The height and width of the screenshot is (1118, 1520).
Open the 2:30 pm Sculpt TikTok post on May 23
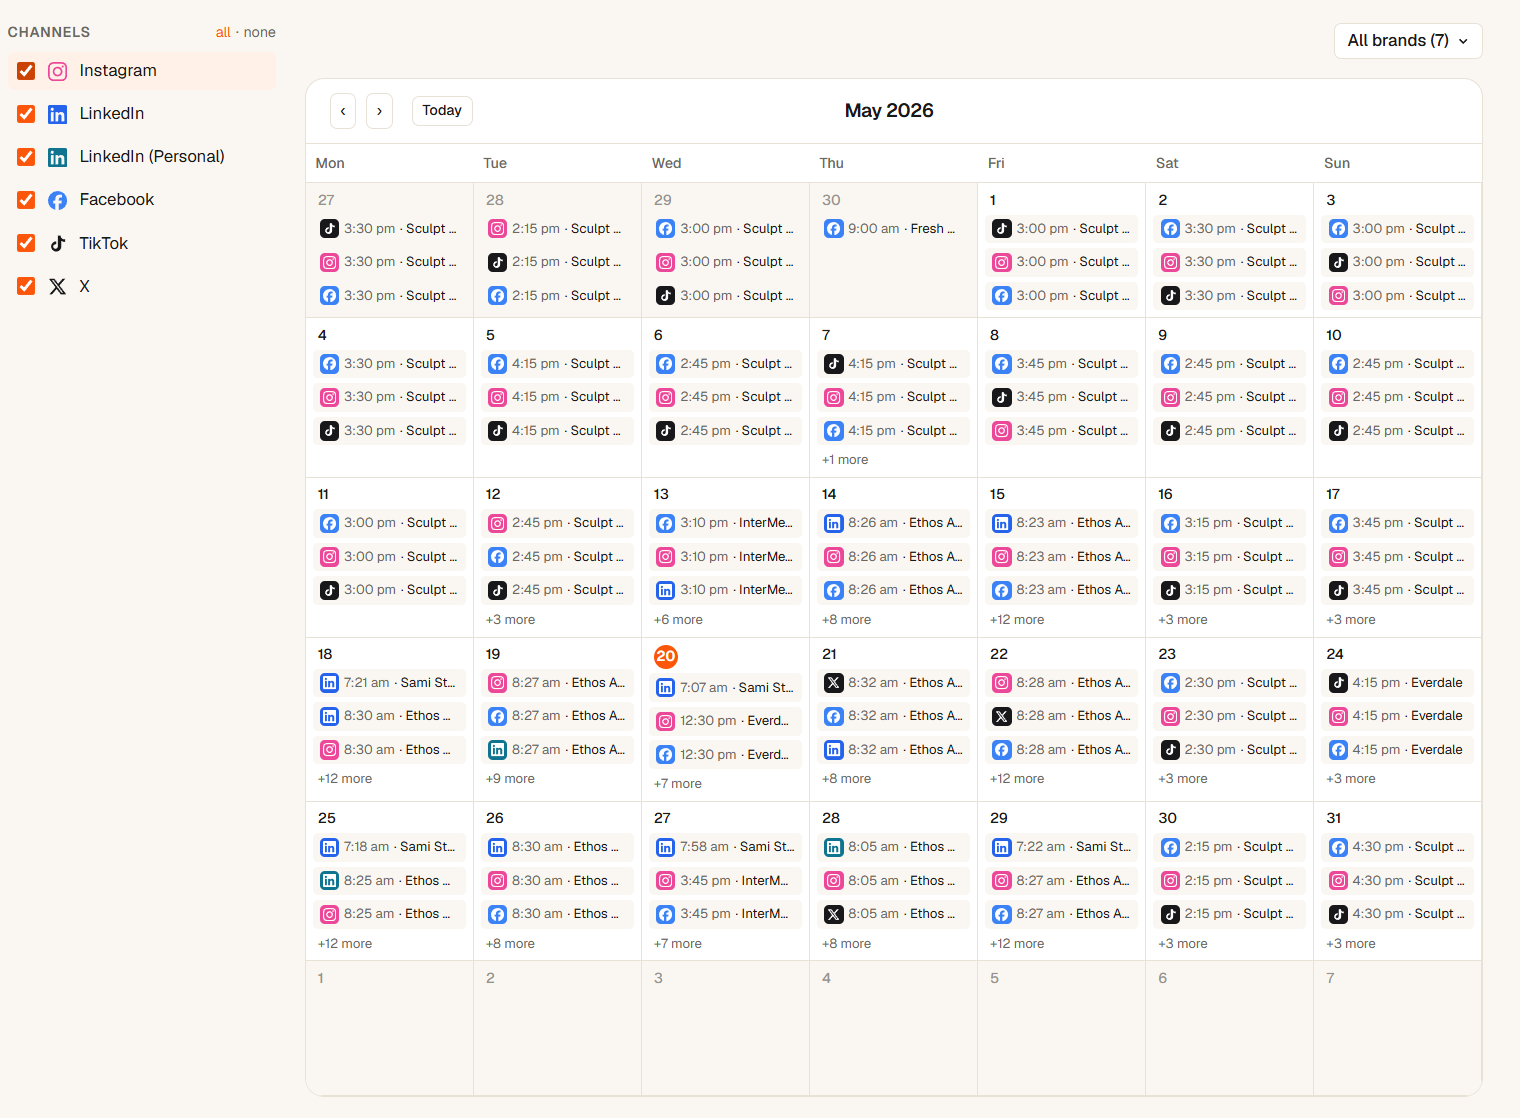tap(1230, 750)
